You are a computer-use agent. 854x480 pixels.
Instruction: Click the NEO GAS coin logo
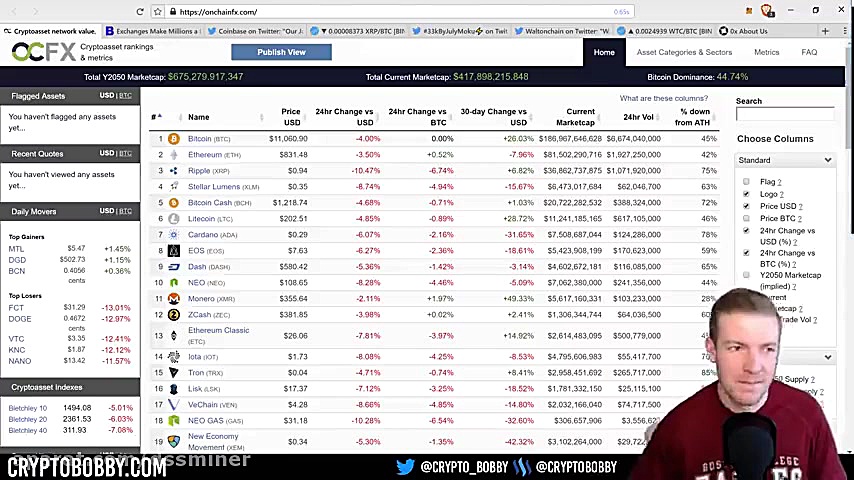pyautogui.click(x=174, y=421)
